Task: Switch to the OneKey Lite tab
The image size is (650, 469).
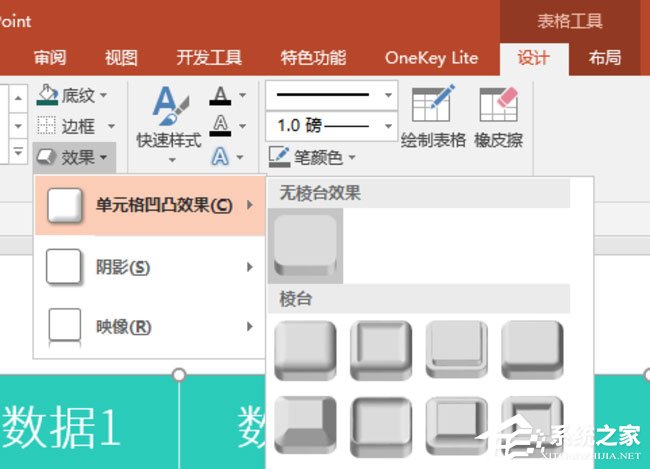Action: coord(431,57)
